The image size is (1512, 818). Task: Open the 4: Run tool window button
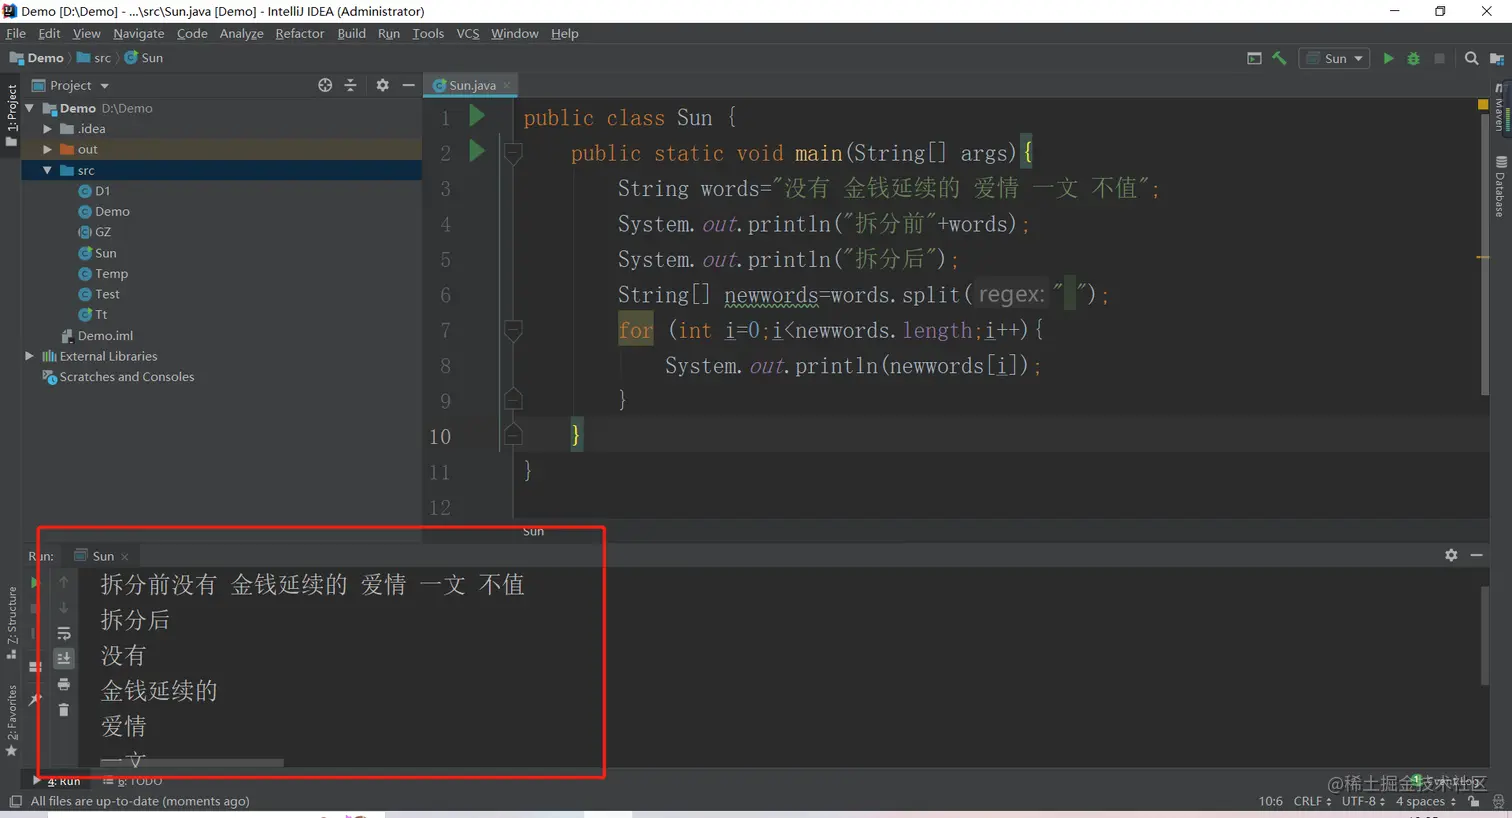click(x=58, y=781)
